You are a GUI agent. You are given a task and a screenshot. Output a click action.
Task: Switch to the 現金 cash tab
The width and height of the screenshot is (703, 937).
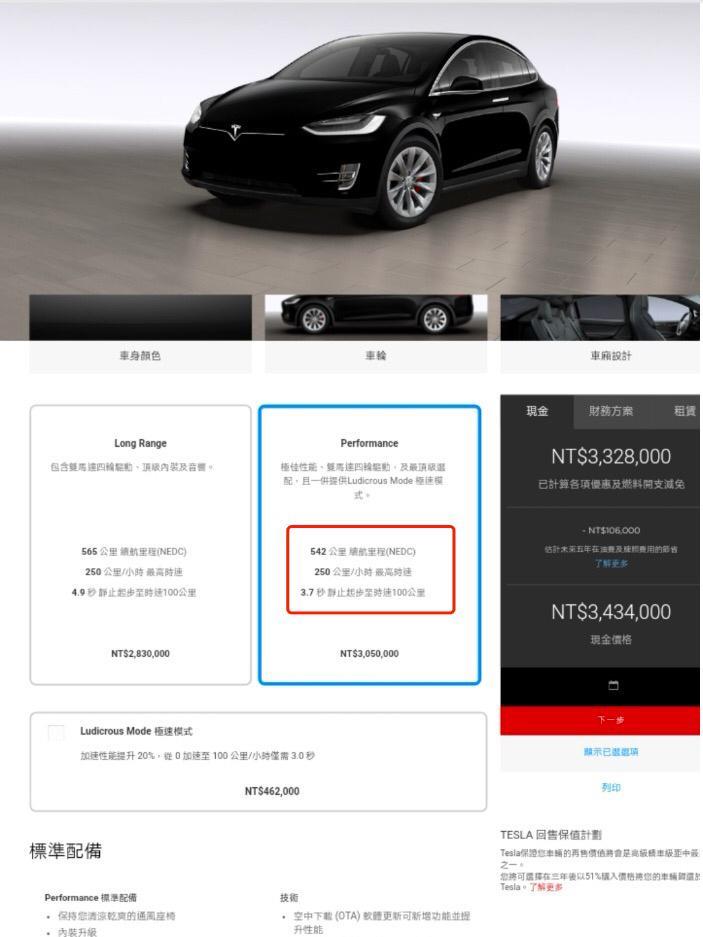click(537, 411)
